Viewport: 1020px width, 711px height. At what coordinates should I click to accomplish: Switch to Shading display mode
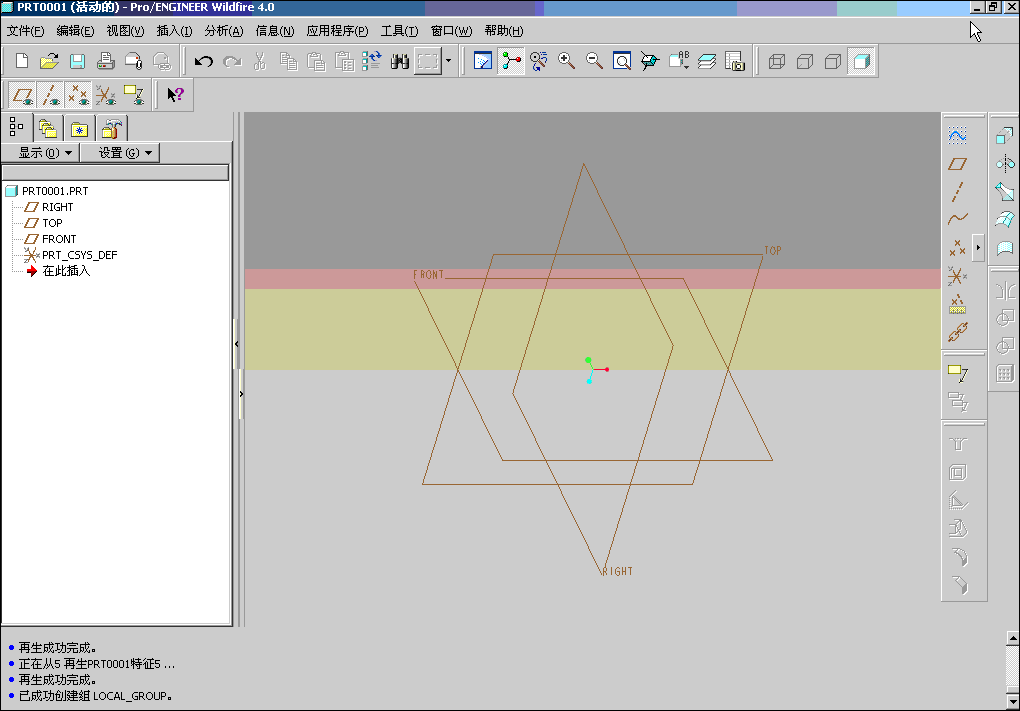pos(861,61)
